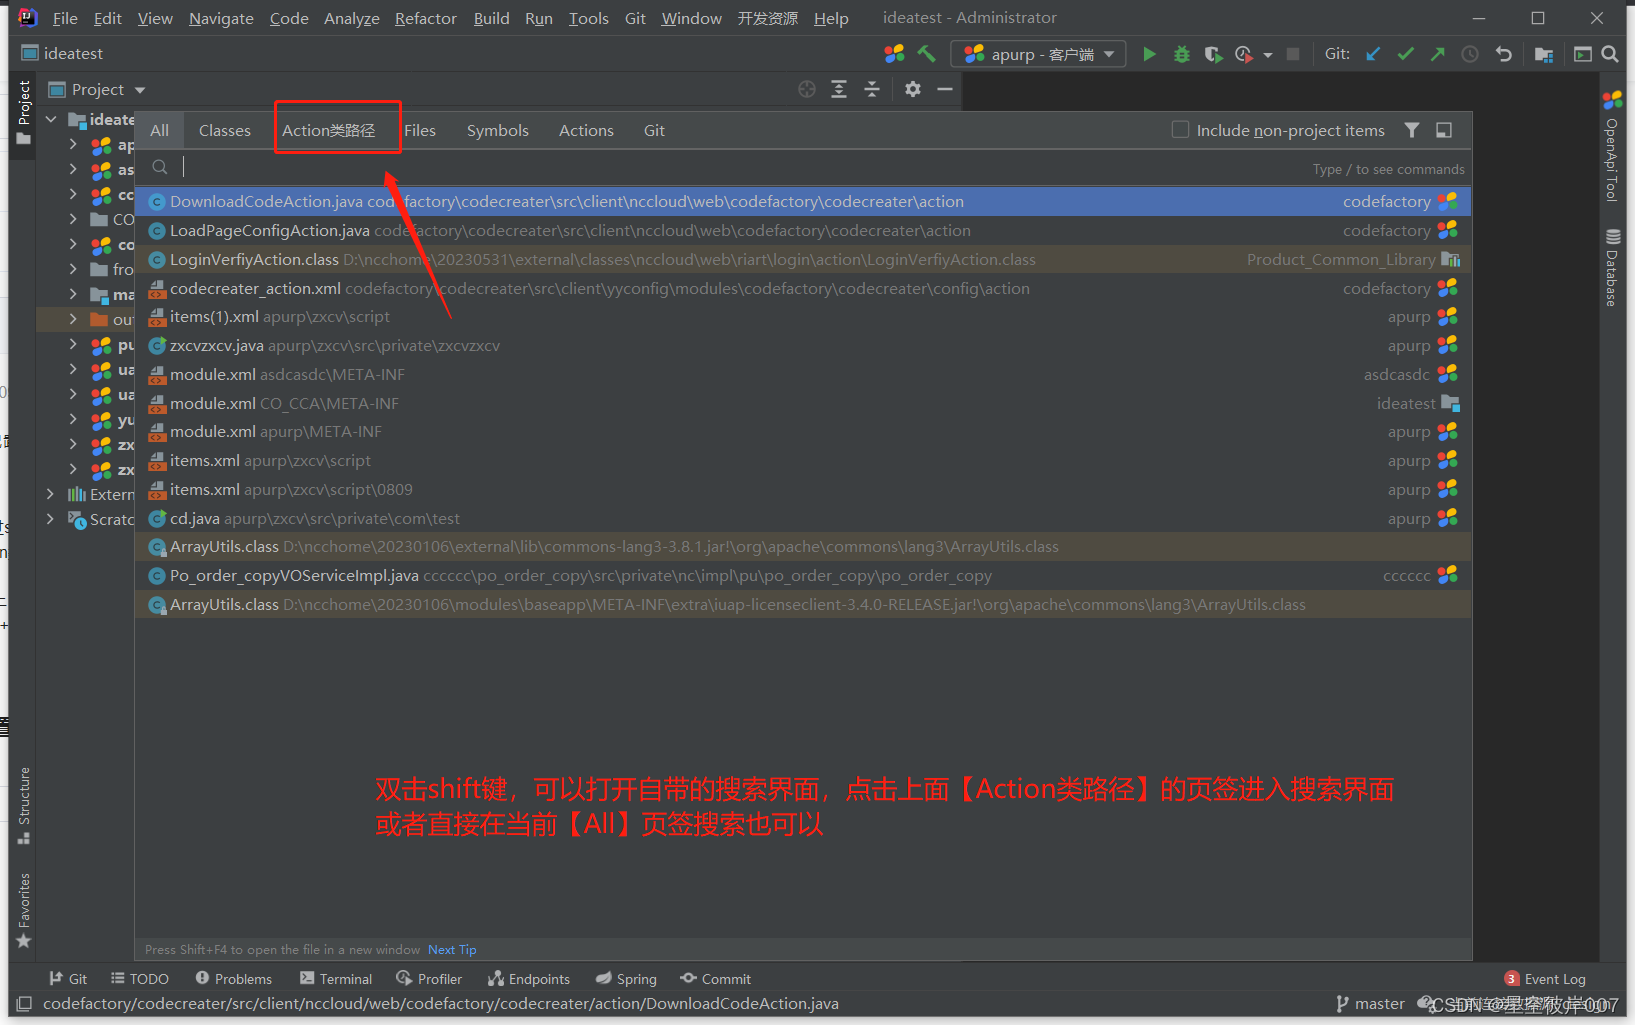Expand all nodes in the Project panel
1635x1025 pixels.
point(839,89)
